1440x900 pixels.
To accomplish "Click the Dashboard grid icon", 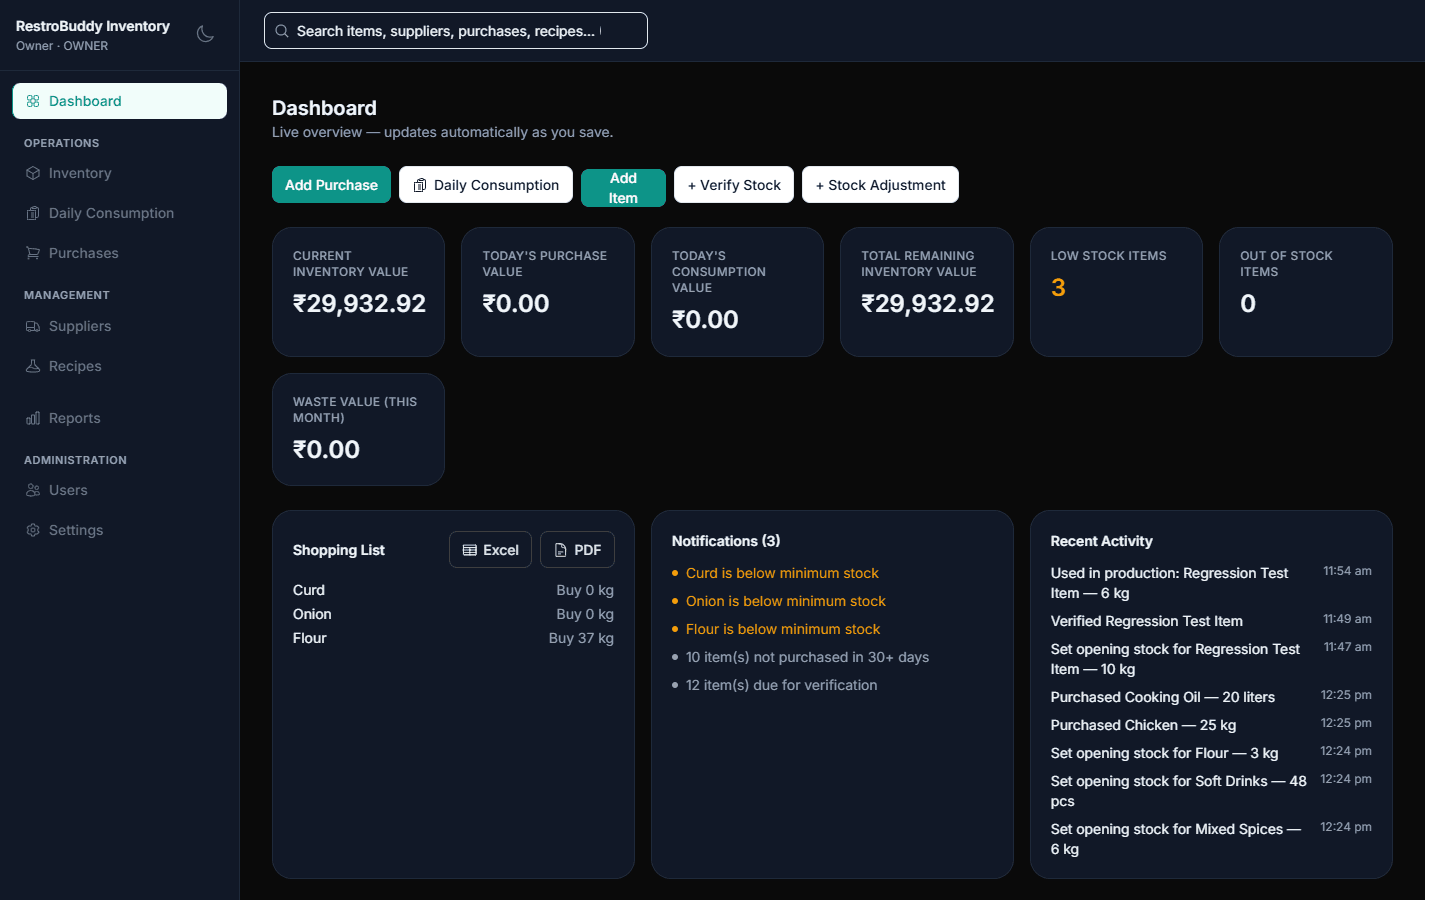I will coord(33,101).
